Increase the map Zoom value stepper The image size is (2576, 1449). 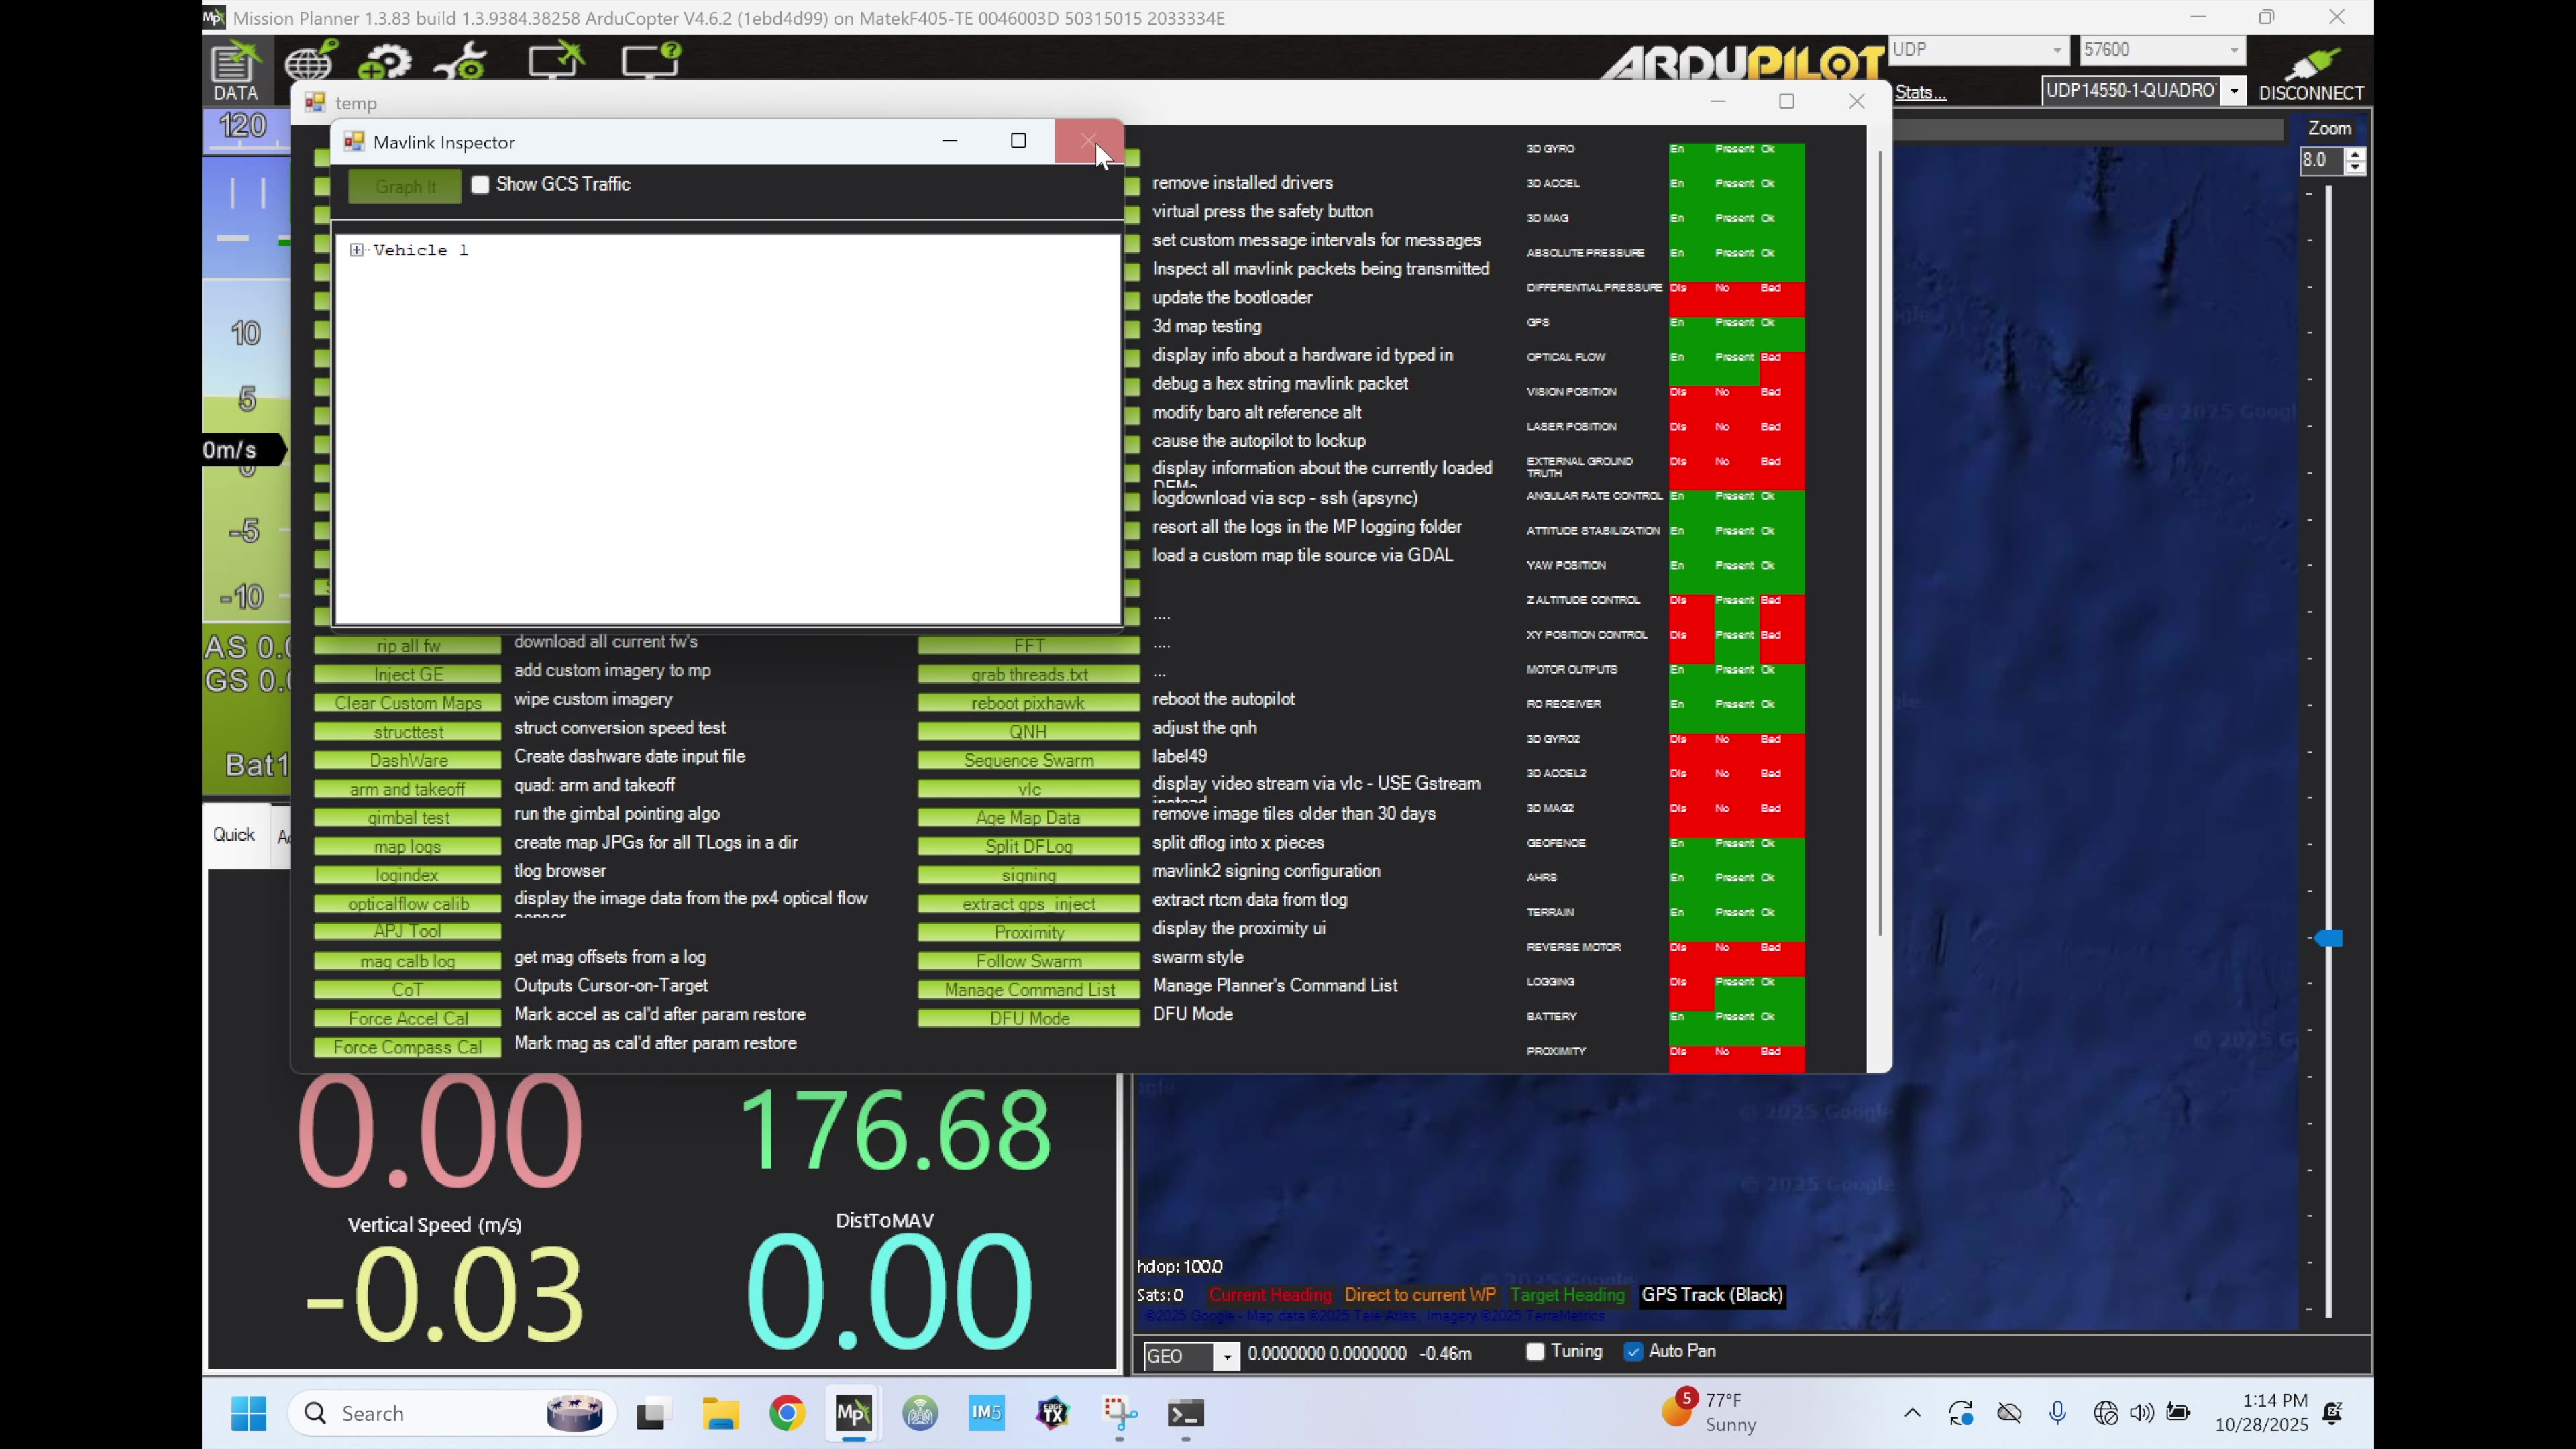point(2356,154)
